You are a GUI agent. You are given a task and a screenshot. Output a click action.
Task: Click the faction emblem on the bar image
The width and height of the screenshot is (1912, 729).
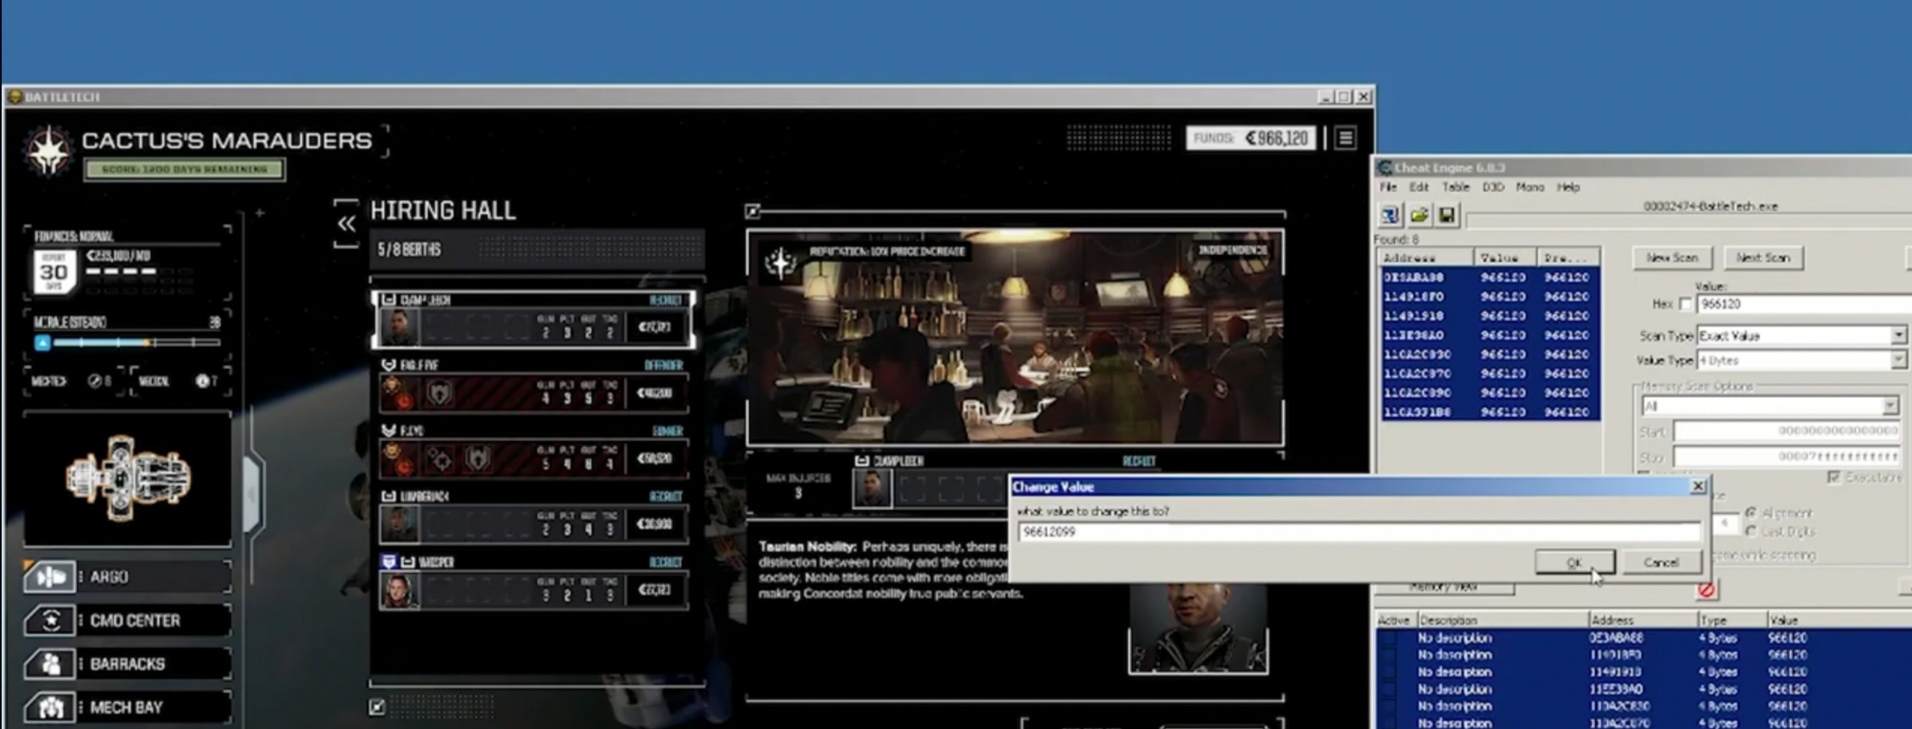tap(780, 262)
